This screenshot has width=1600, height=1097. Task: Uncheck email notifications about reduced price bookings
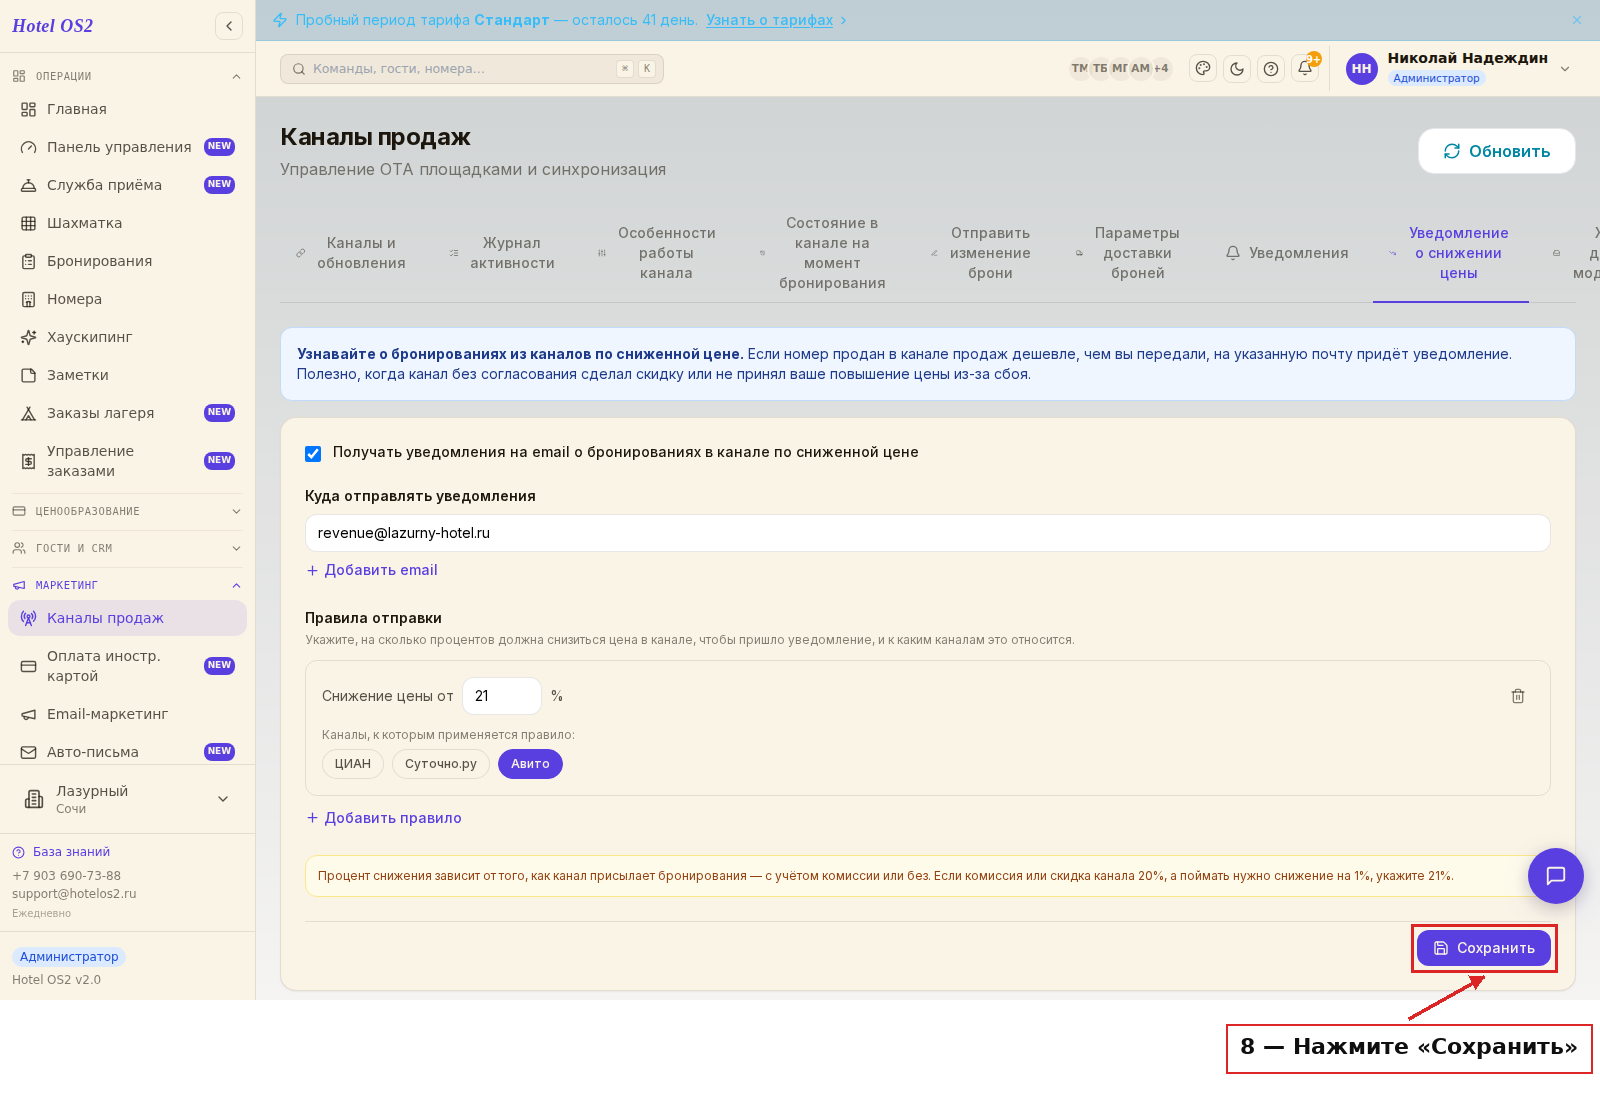[x=313, y=453]
